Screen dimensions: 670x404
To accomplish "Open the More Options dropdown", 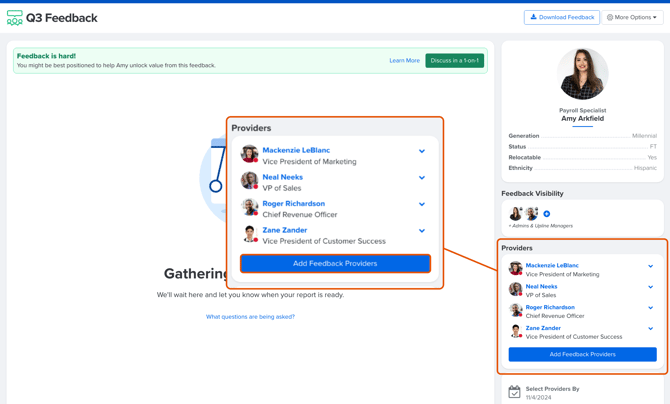I will point(632,17).
